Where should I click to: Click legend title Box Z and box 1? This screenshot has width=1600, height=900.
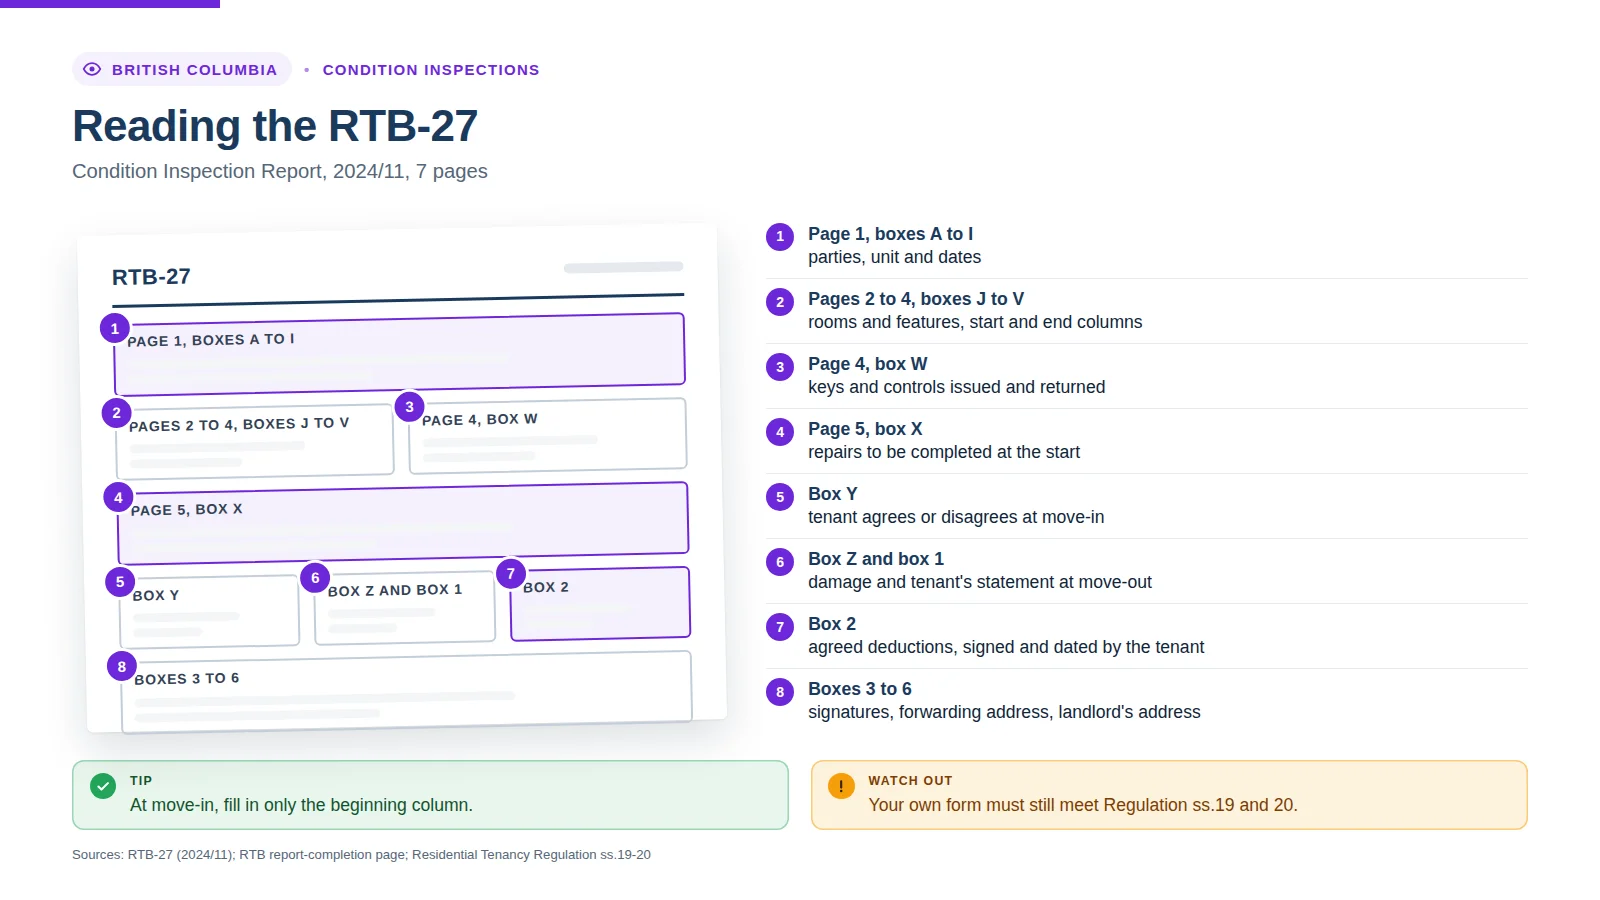(876, 559)
